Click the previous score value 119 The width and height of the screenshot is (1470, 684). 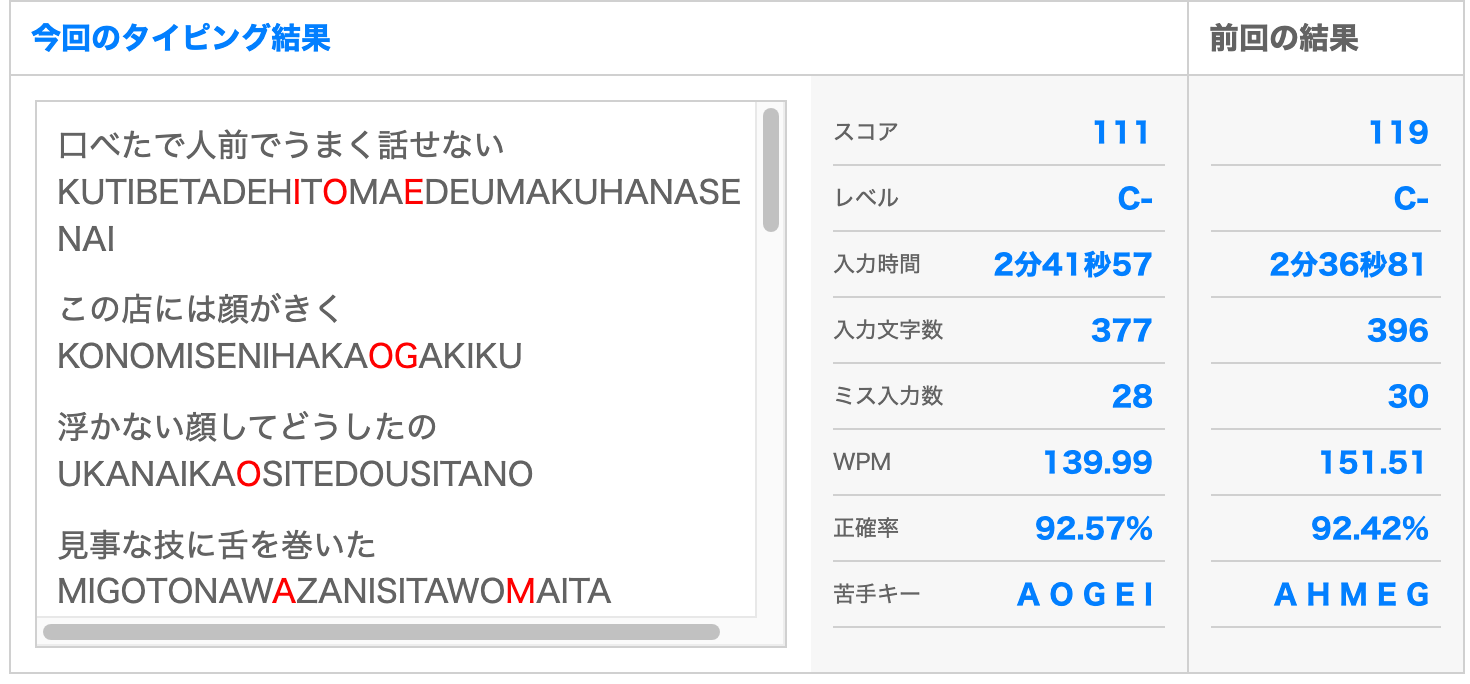click(1397, 132)
